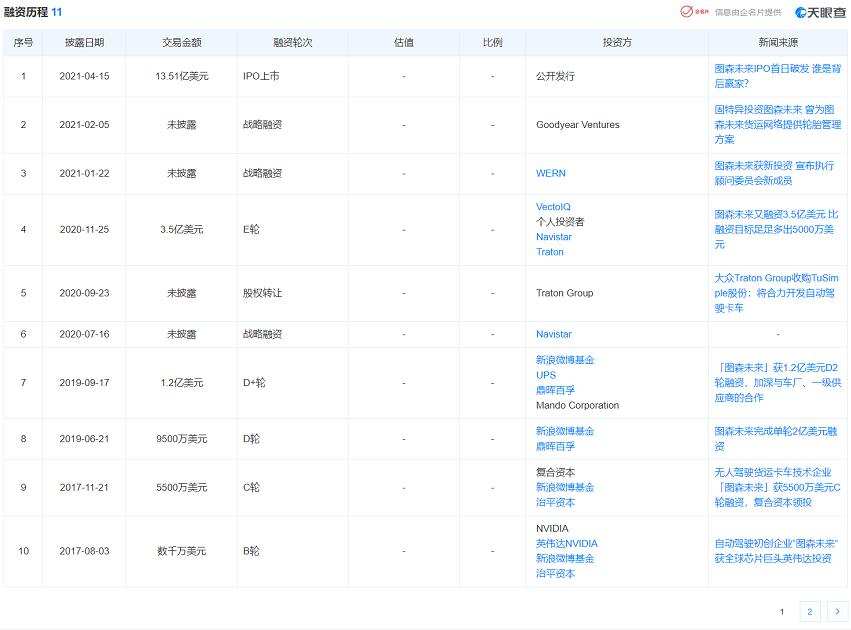Select the date cell 2021-02-05
The image size is (851, 630).
[x=84, y=124]
